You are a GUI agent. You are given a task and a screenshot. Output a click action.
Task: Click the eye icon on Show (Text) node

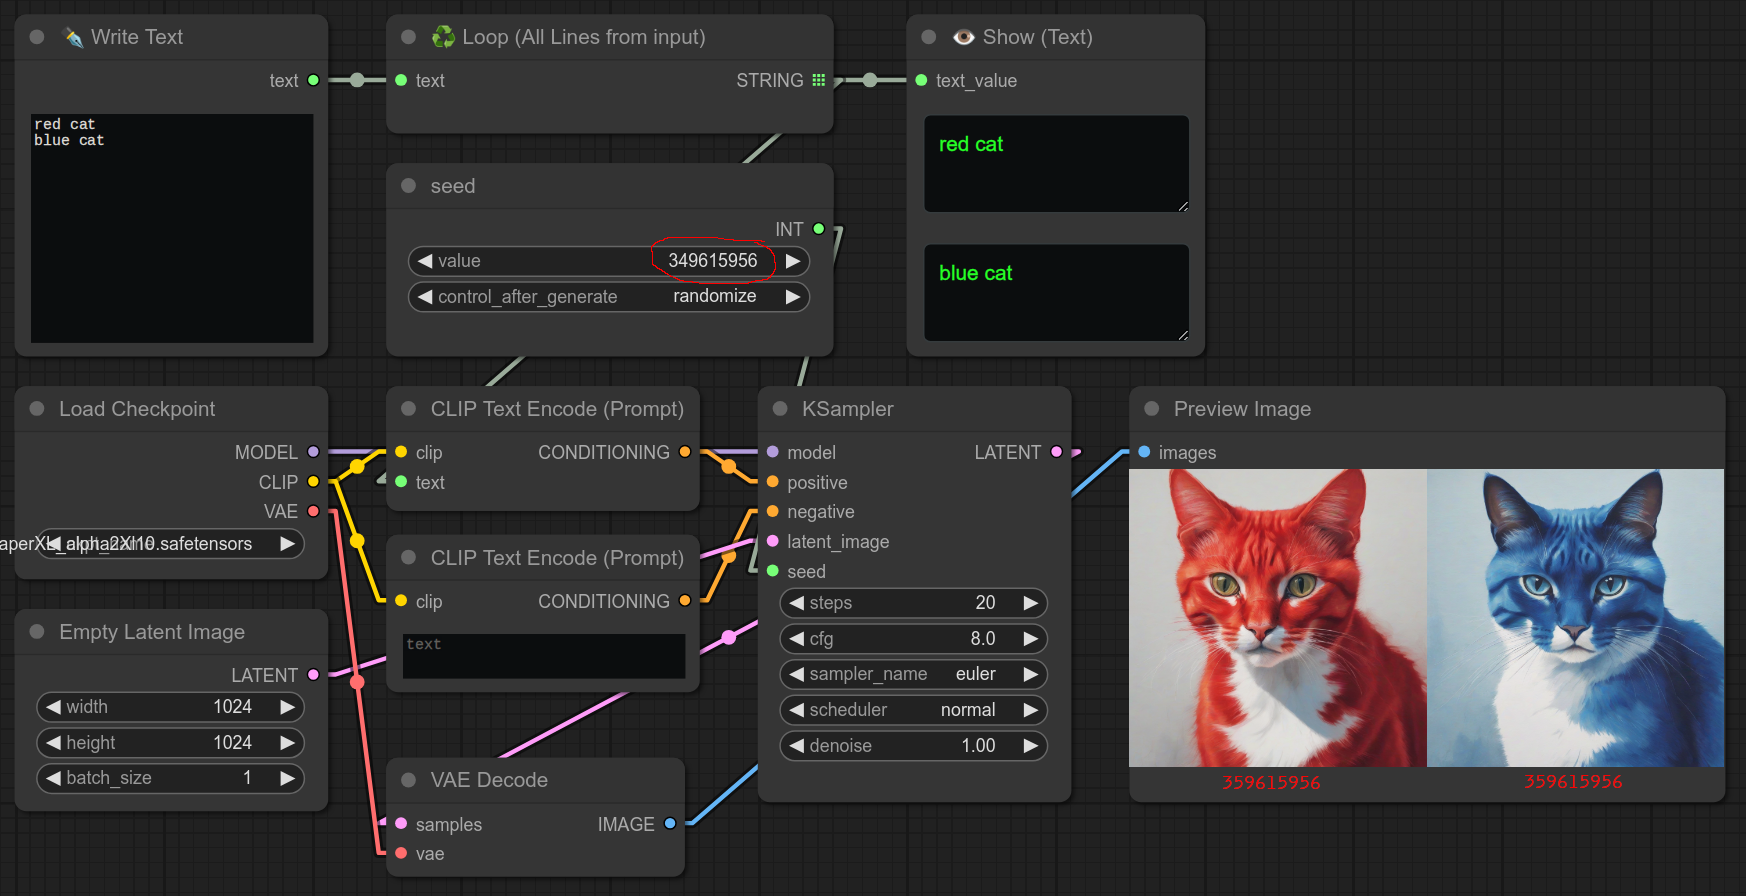963,37
